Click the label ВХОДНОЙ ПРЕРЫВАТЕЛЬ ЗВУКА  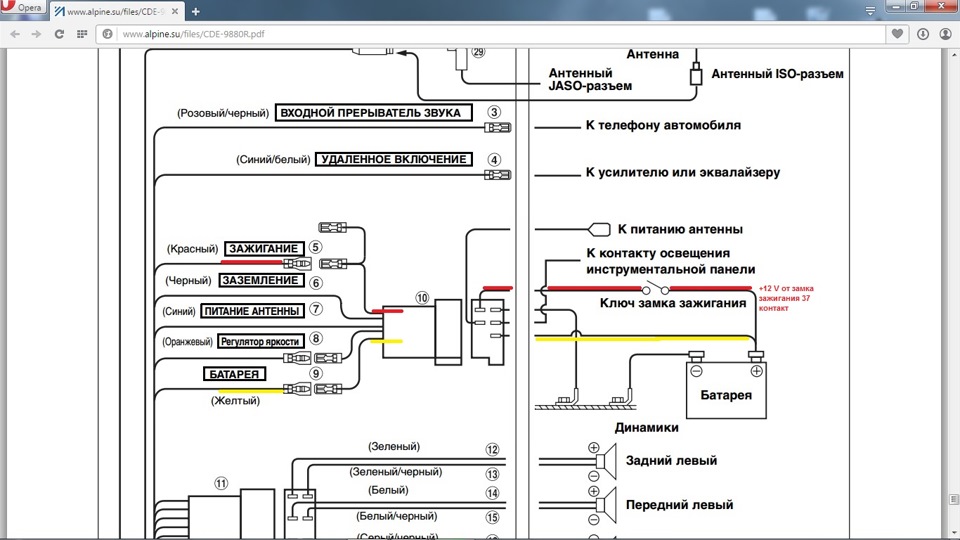[x=373, y=113]
